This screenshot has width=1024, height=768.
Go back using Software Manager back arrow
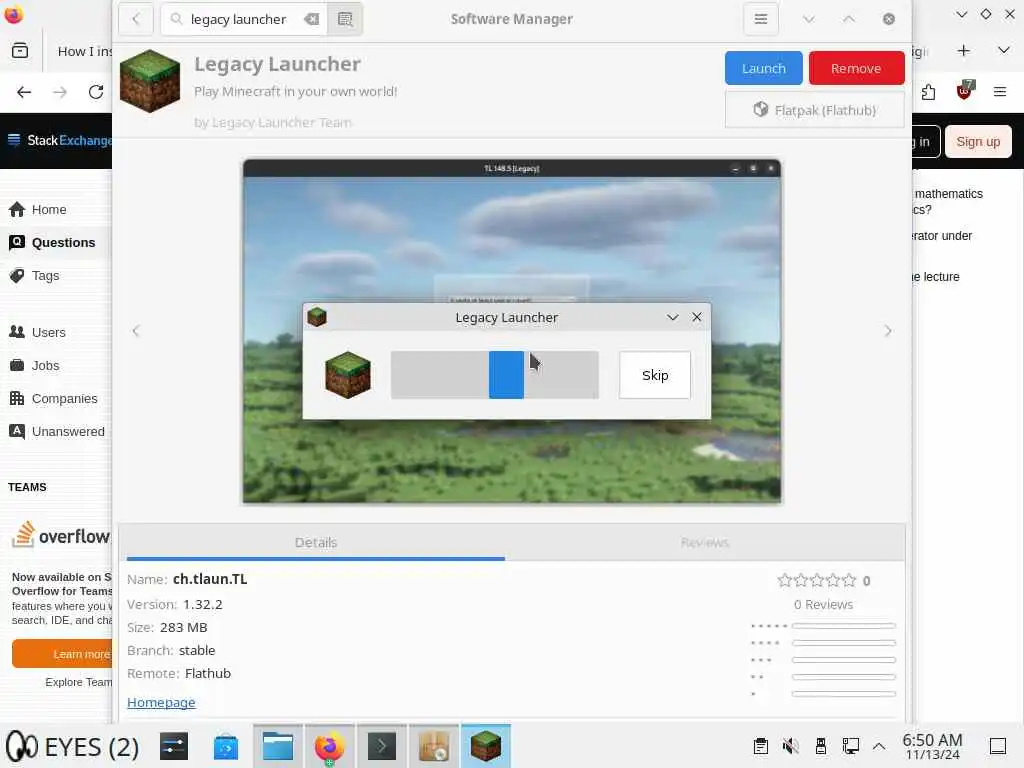[x=136, y=19]
